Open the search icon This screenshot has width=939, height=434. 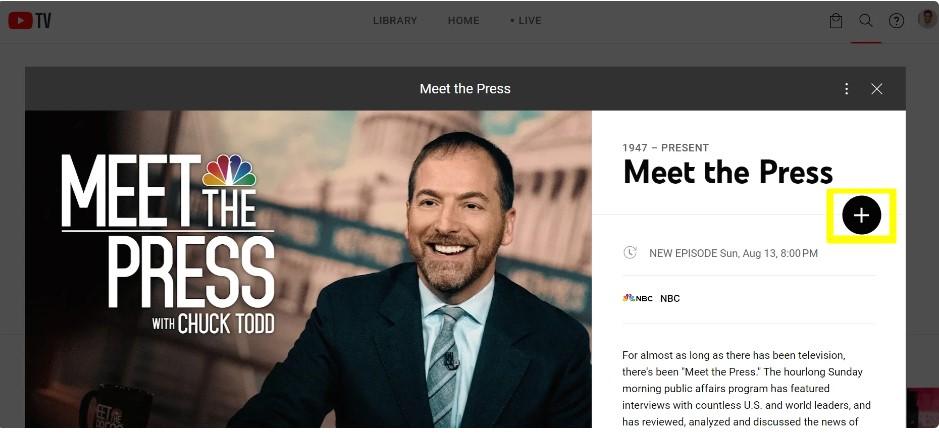pos(866,20)
